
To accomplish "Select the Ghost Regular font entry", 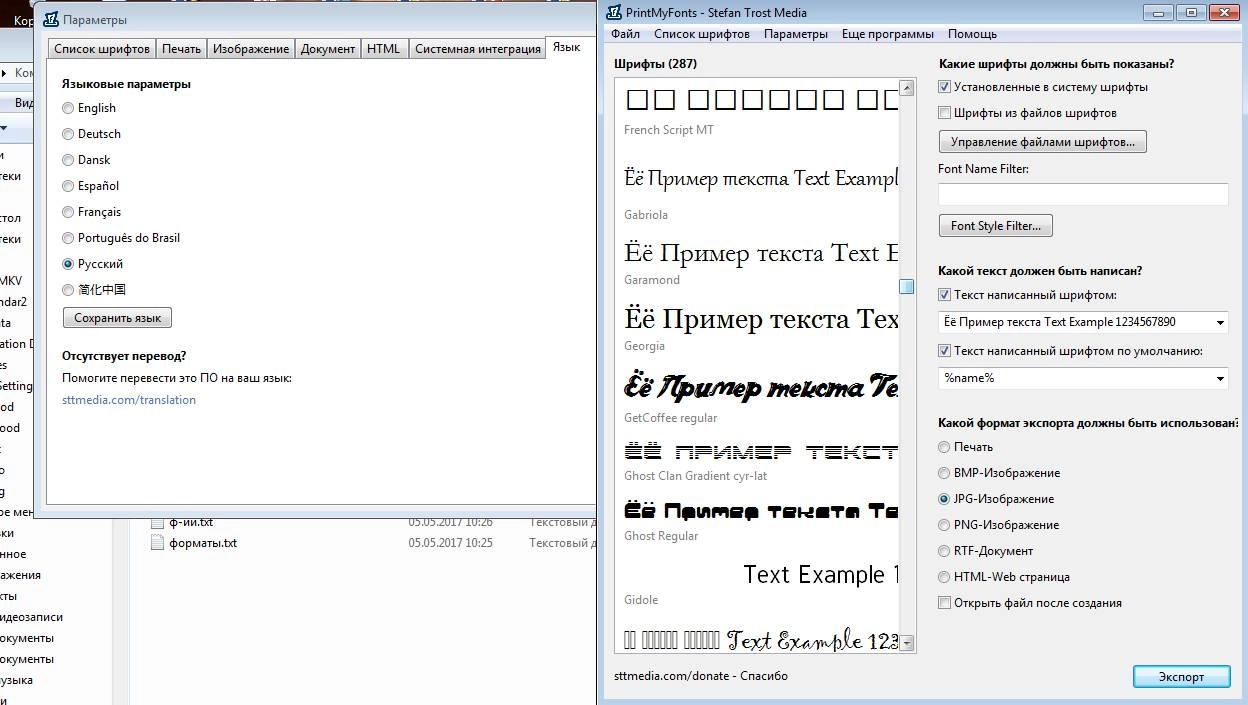I will [x=661, y=536].
